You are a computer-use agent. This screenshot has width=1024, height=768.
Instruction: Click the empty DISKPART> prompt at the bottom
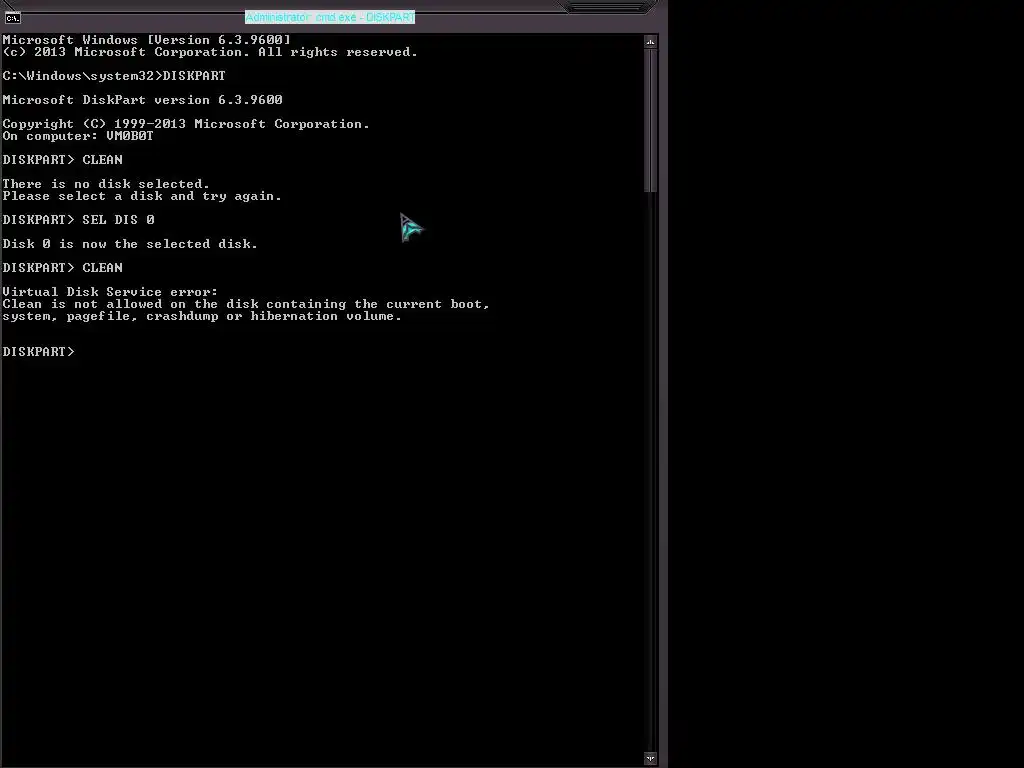(x=39, y=351)
